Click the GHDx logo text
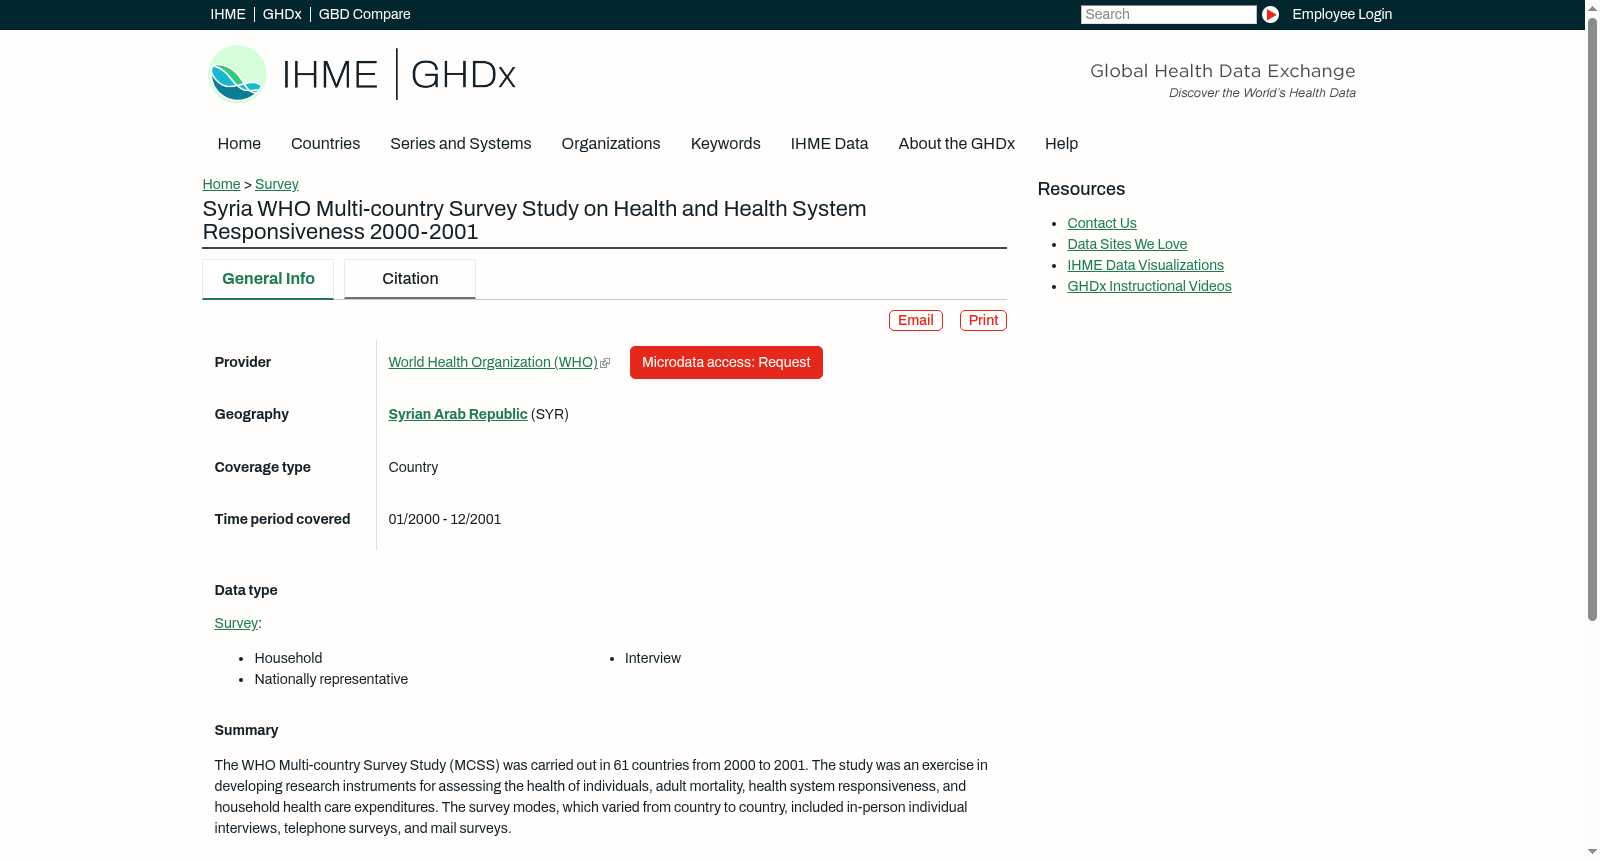1600x861 pixels. (x=463, y=75)
